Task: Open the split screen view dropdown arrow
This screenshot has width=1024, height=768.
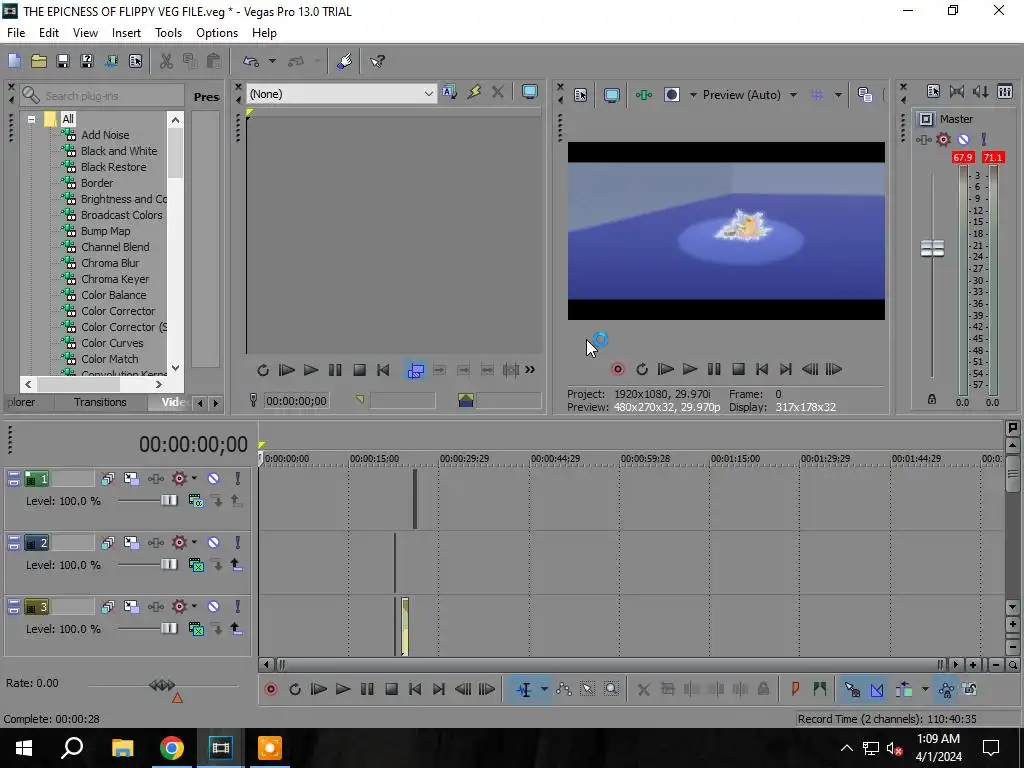Action: tap(692, 95)
